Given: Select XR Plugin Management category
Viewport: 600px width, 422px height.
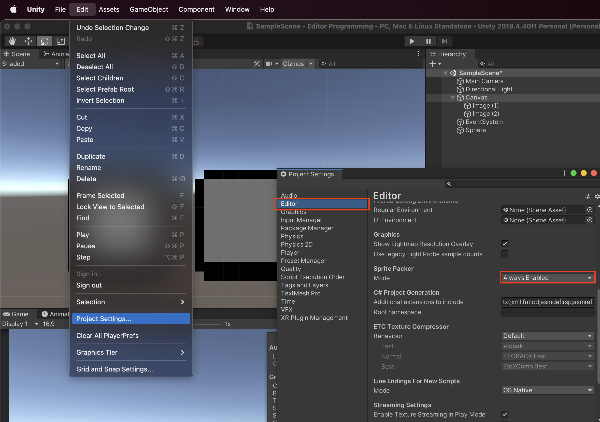Looking at the screenshot, I should click(x=314, y=318).
